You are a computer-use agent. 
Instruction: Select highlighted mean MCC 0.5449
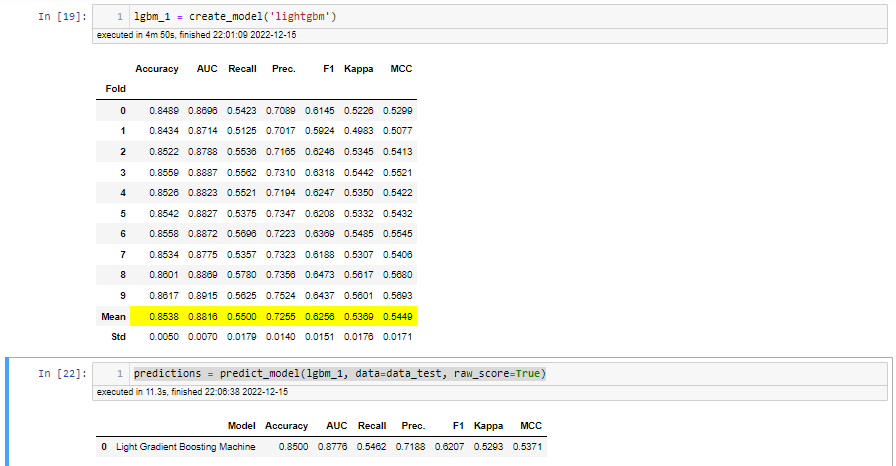click(x=398, y=316)
